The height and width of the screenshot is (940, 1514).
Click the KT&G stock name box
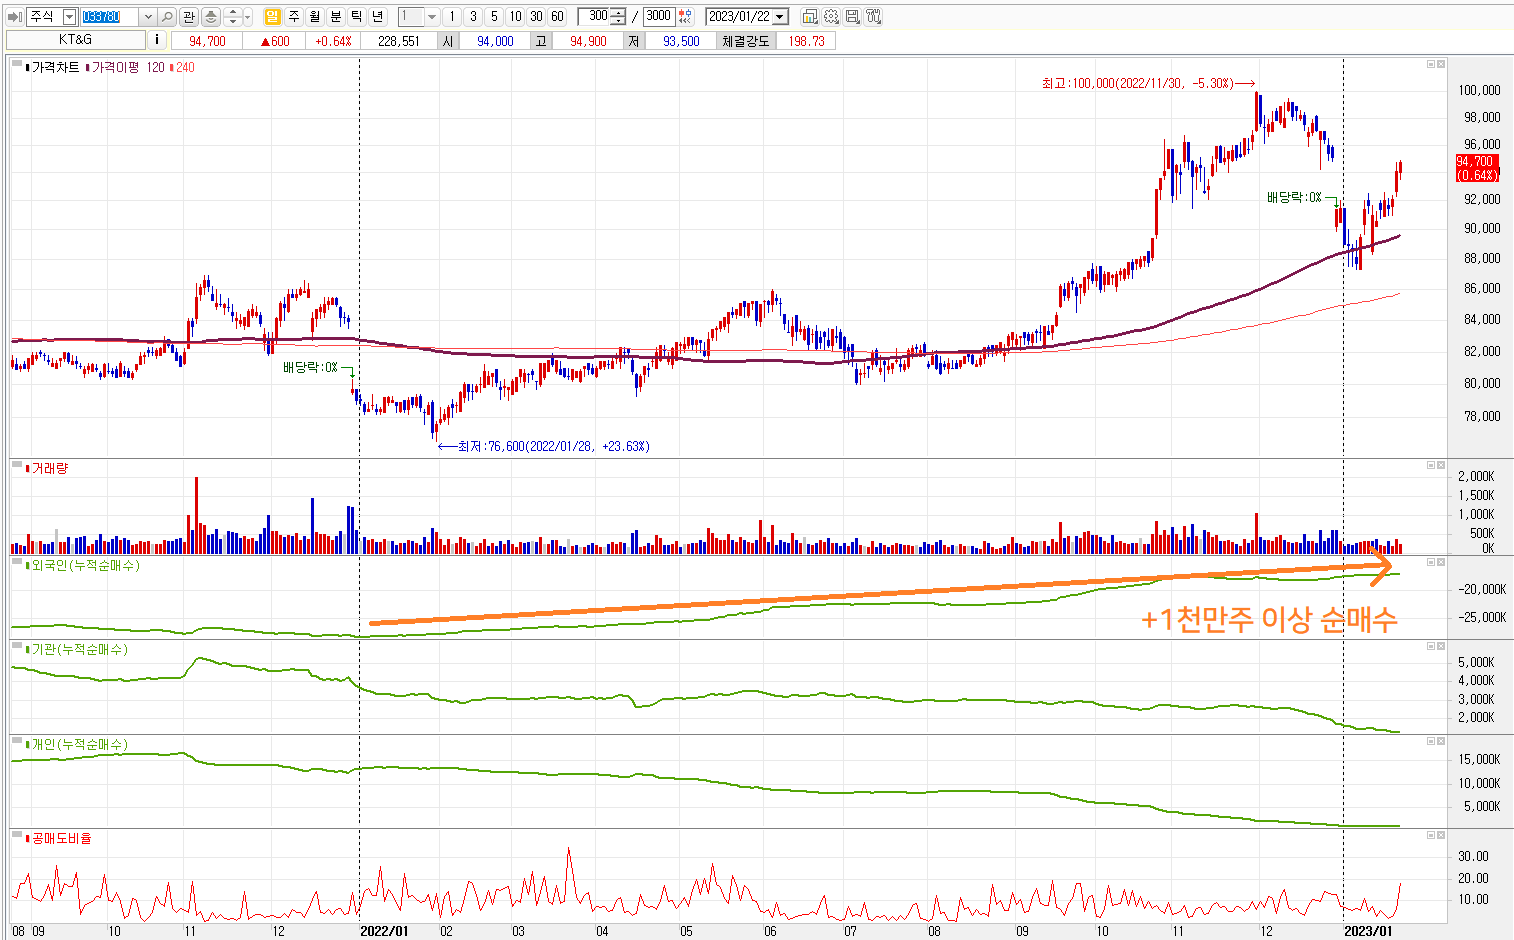(75, 40)
